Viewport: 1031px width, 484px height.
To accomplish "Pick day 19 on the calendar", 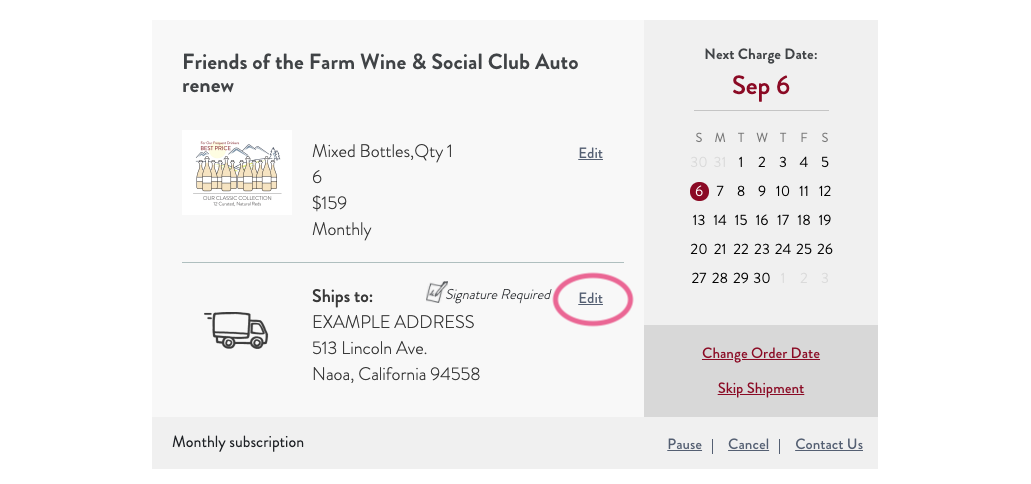I will coord(824,220).
